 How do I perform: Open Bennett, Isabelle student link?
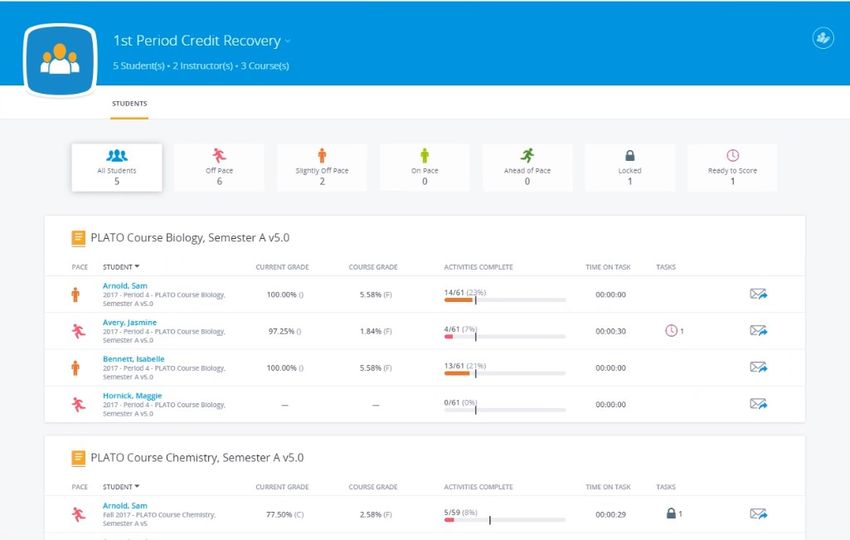(133, 359)
